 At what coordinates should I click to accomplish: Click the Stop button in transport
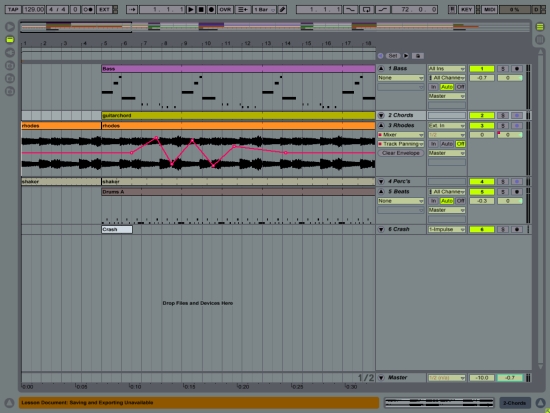[x=201, y=9]
